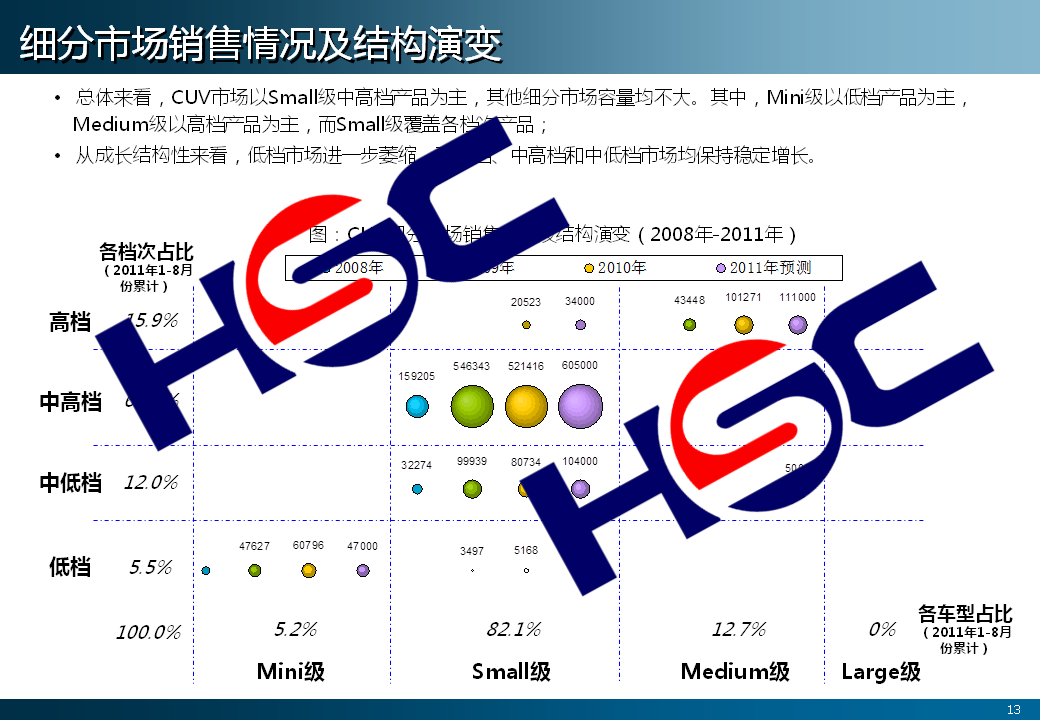This screenshot has height=720, width=1040.
Task: Select the Medium级 axis label
Action: pyautogui.click(x=735, y=671)
